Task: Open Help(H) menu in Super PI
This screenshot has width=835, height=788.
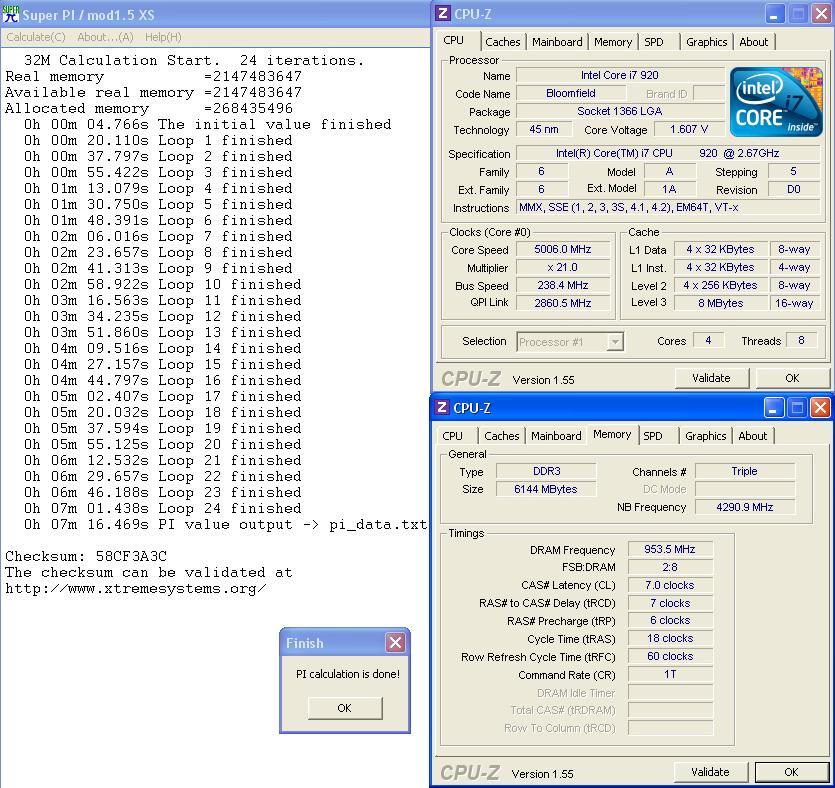Action: coord(163,37)
